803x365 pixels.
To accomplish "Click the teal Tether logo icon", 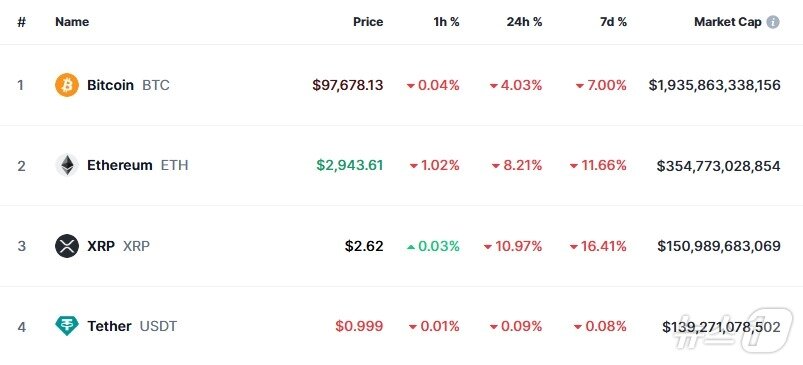I will pyautogui.click(x=67, y=326).
